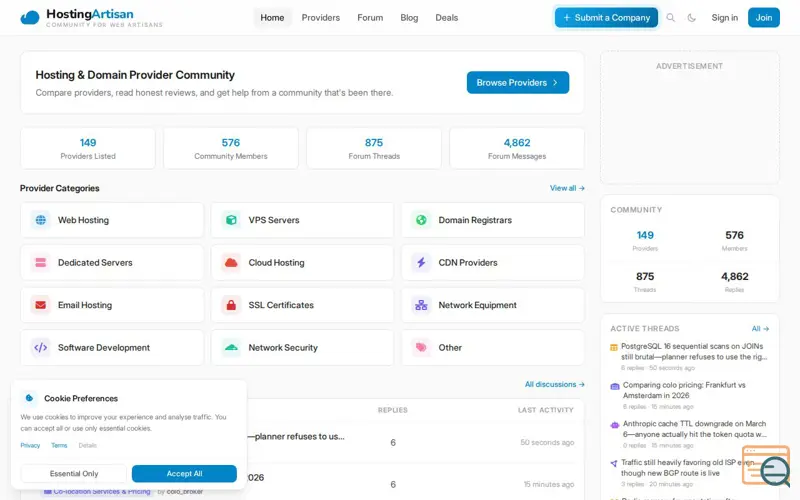800x500 pixels.
Task: Click the Other category tag icon
Action: pos(421,347)
